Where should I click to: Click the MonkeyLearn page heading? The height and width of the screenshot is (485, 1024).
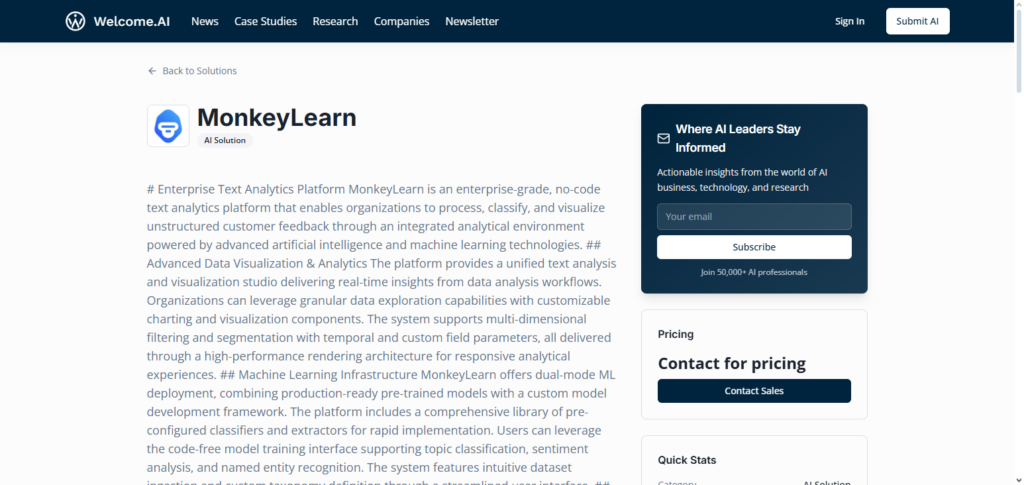(277, 117)
